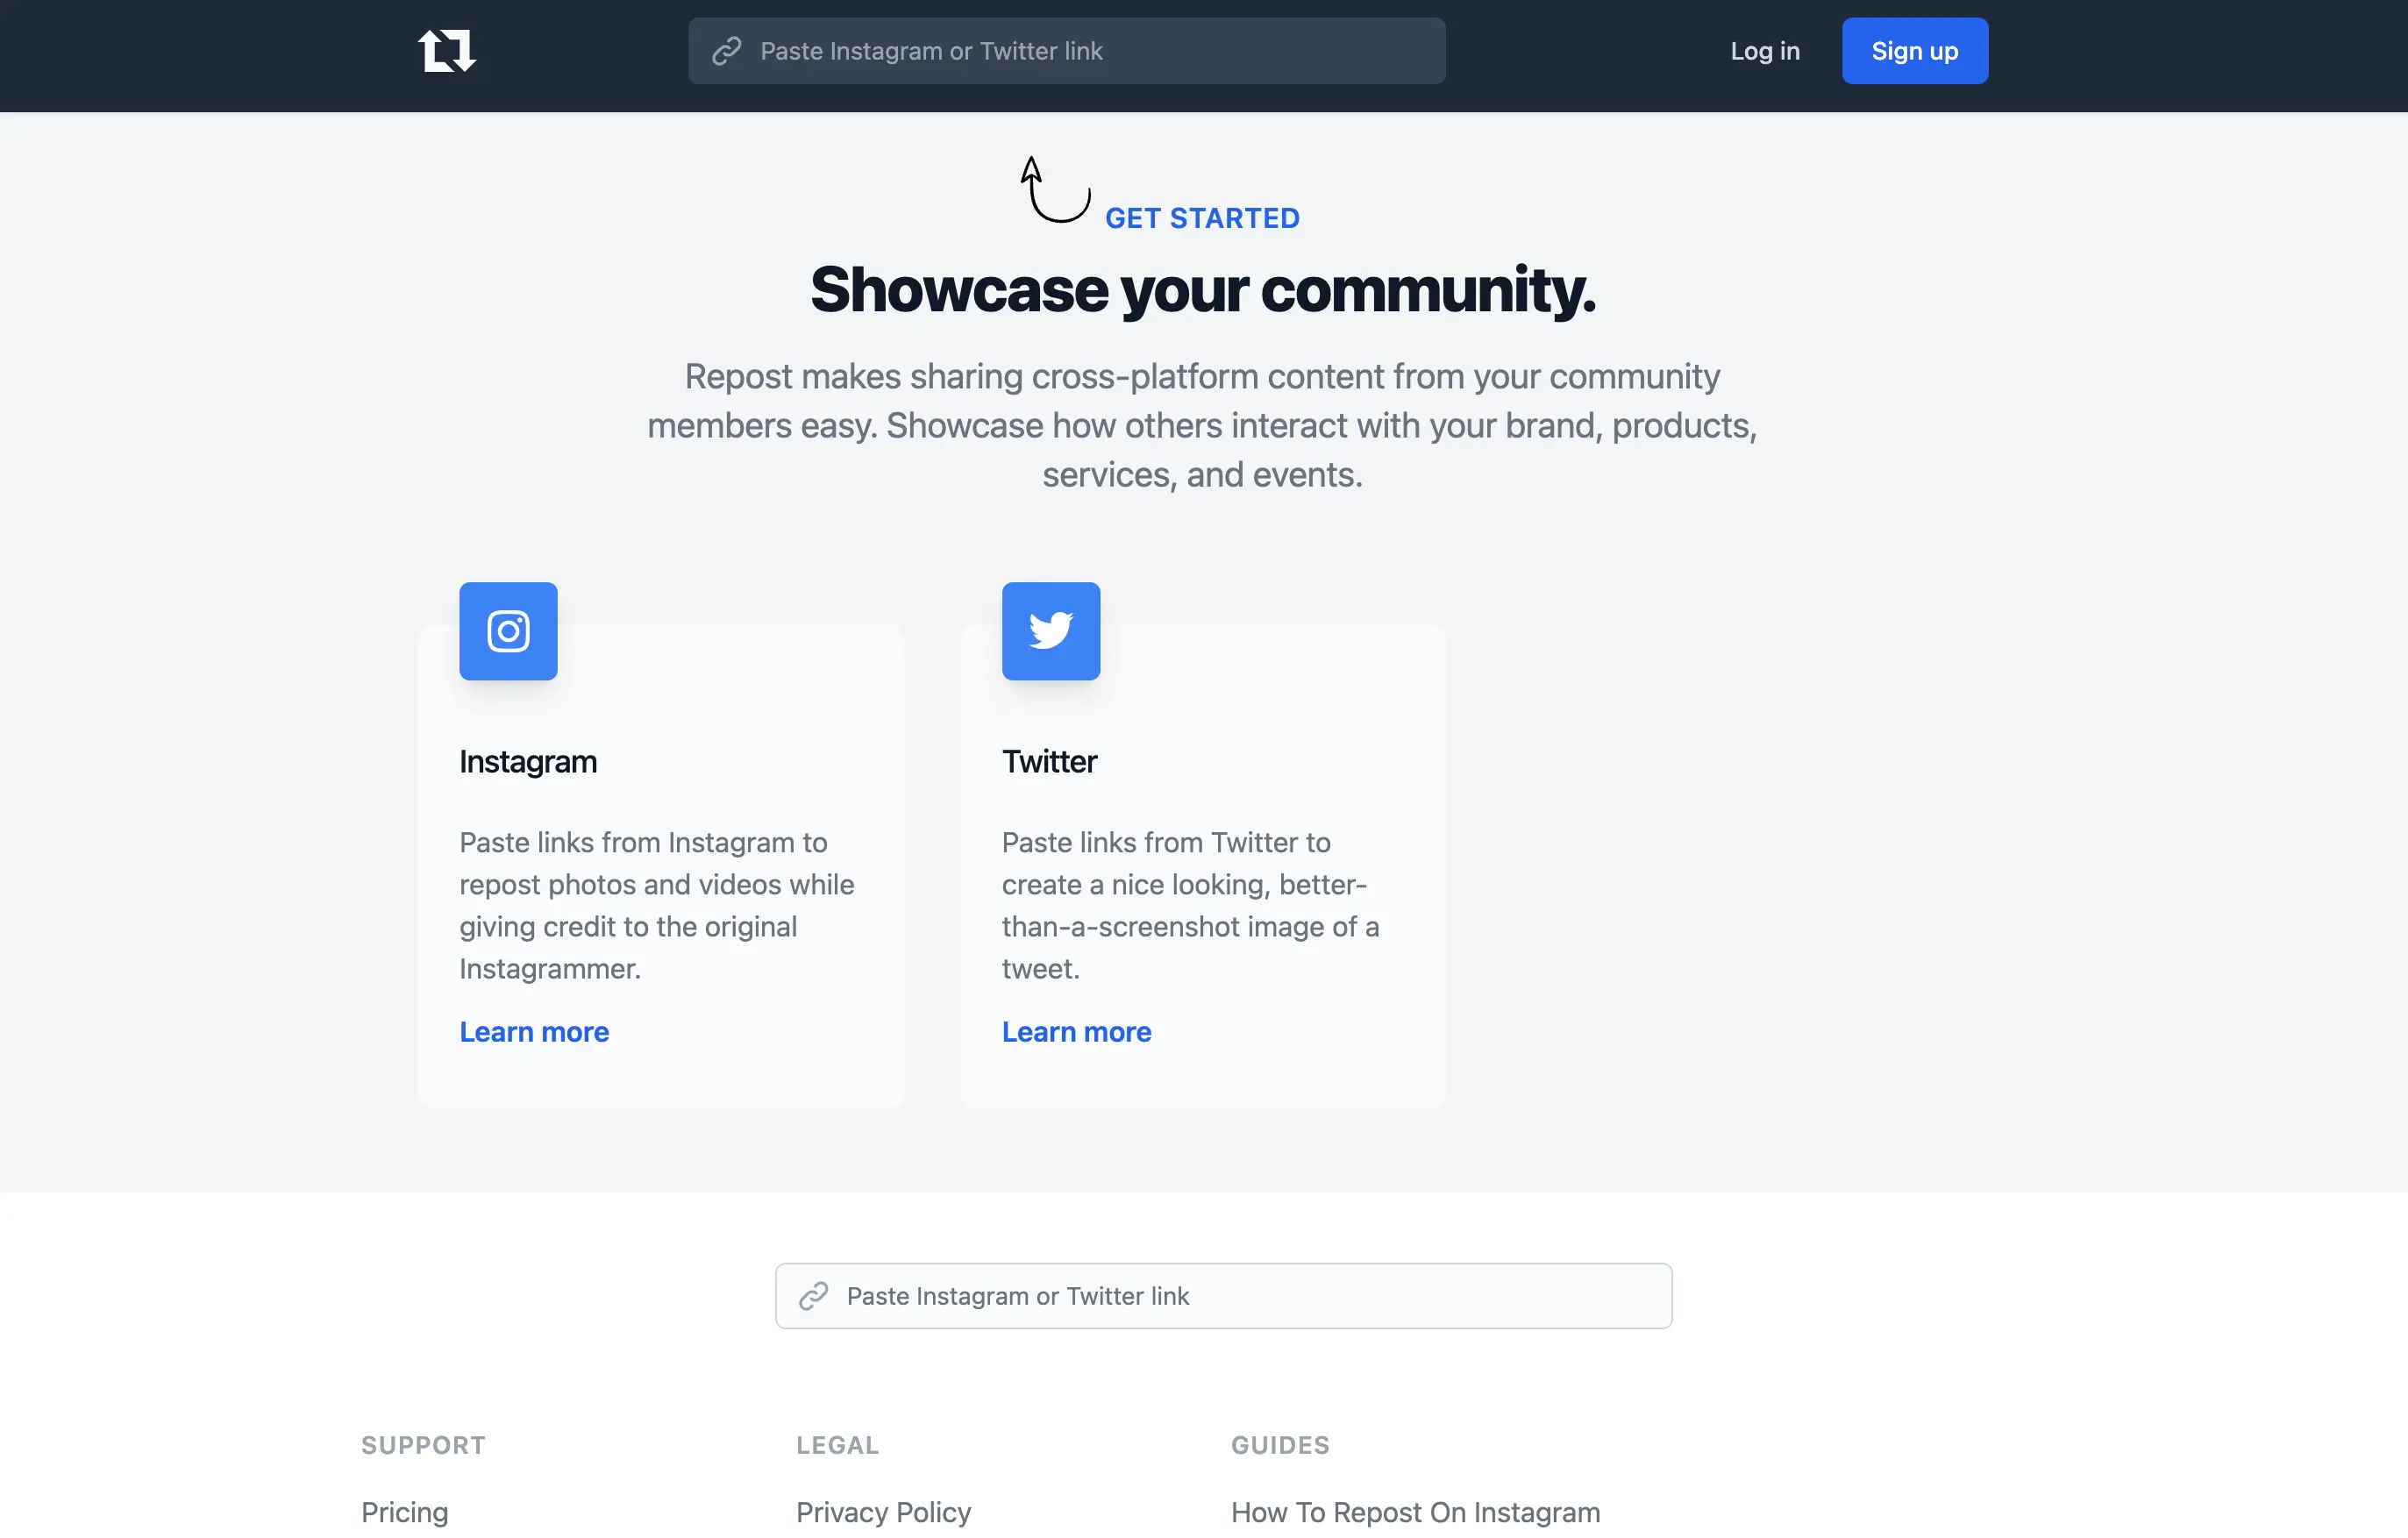
Task: Open Learn more under Instagram
Action: (534, 1031)
